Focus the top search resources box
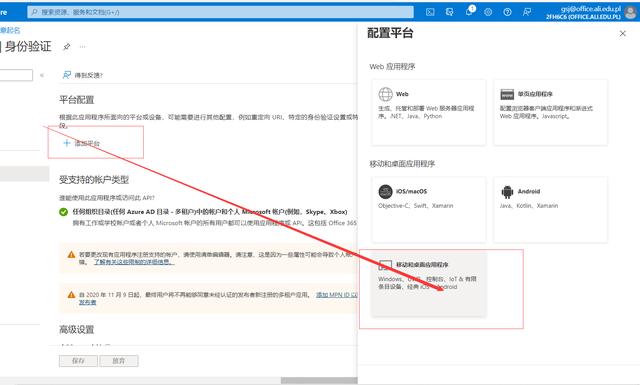 [x=220, y=12]
